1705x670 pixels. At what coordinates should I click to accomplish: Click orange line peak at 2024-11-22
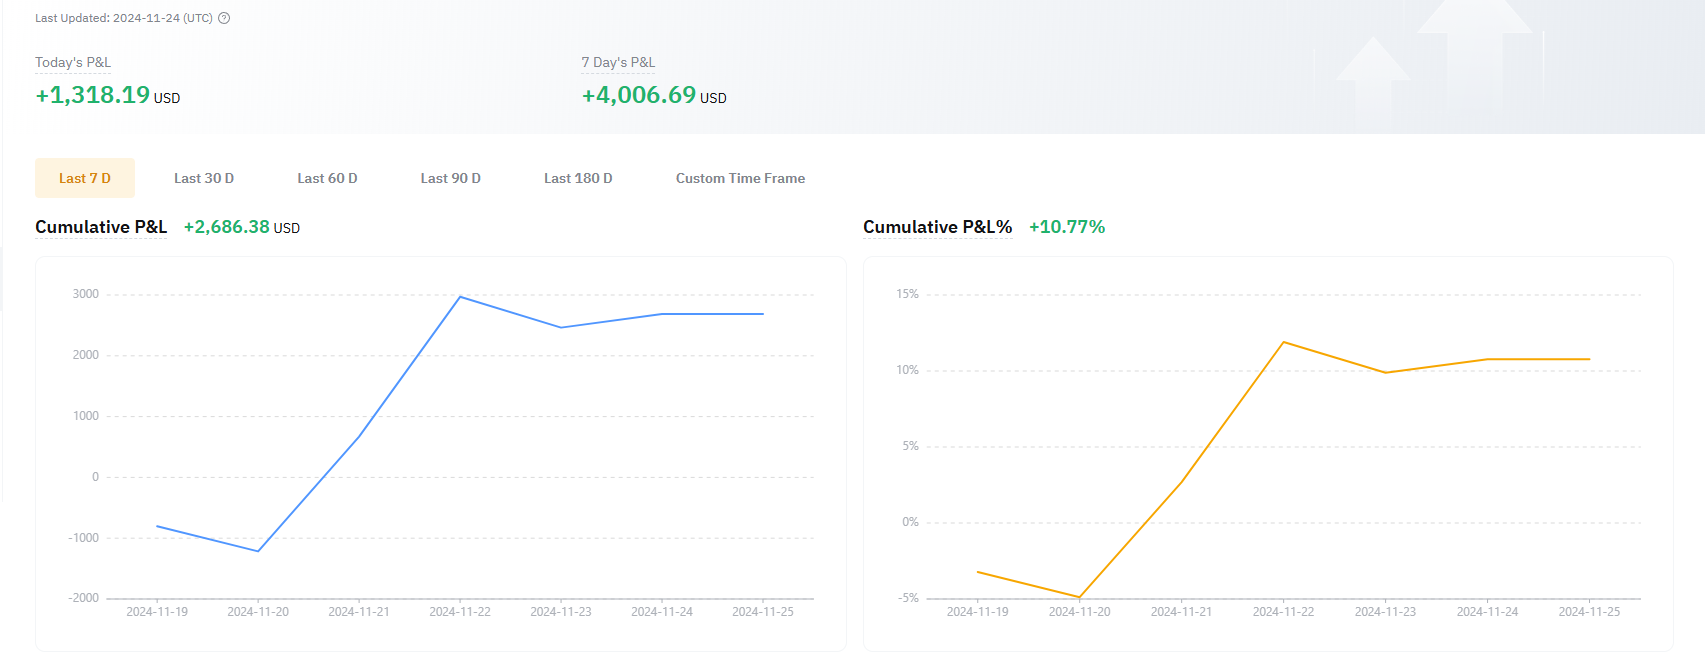pos(1283,342)
